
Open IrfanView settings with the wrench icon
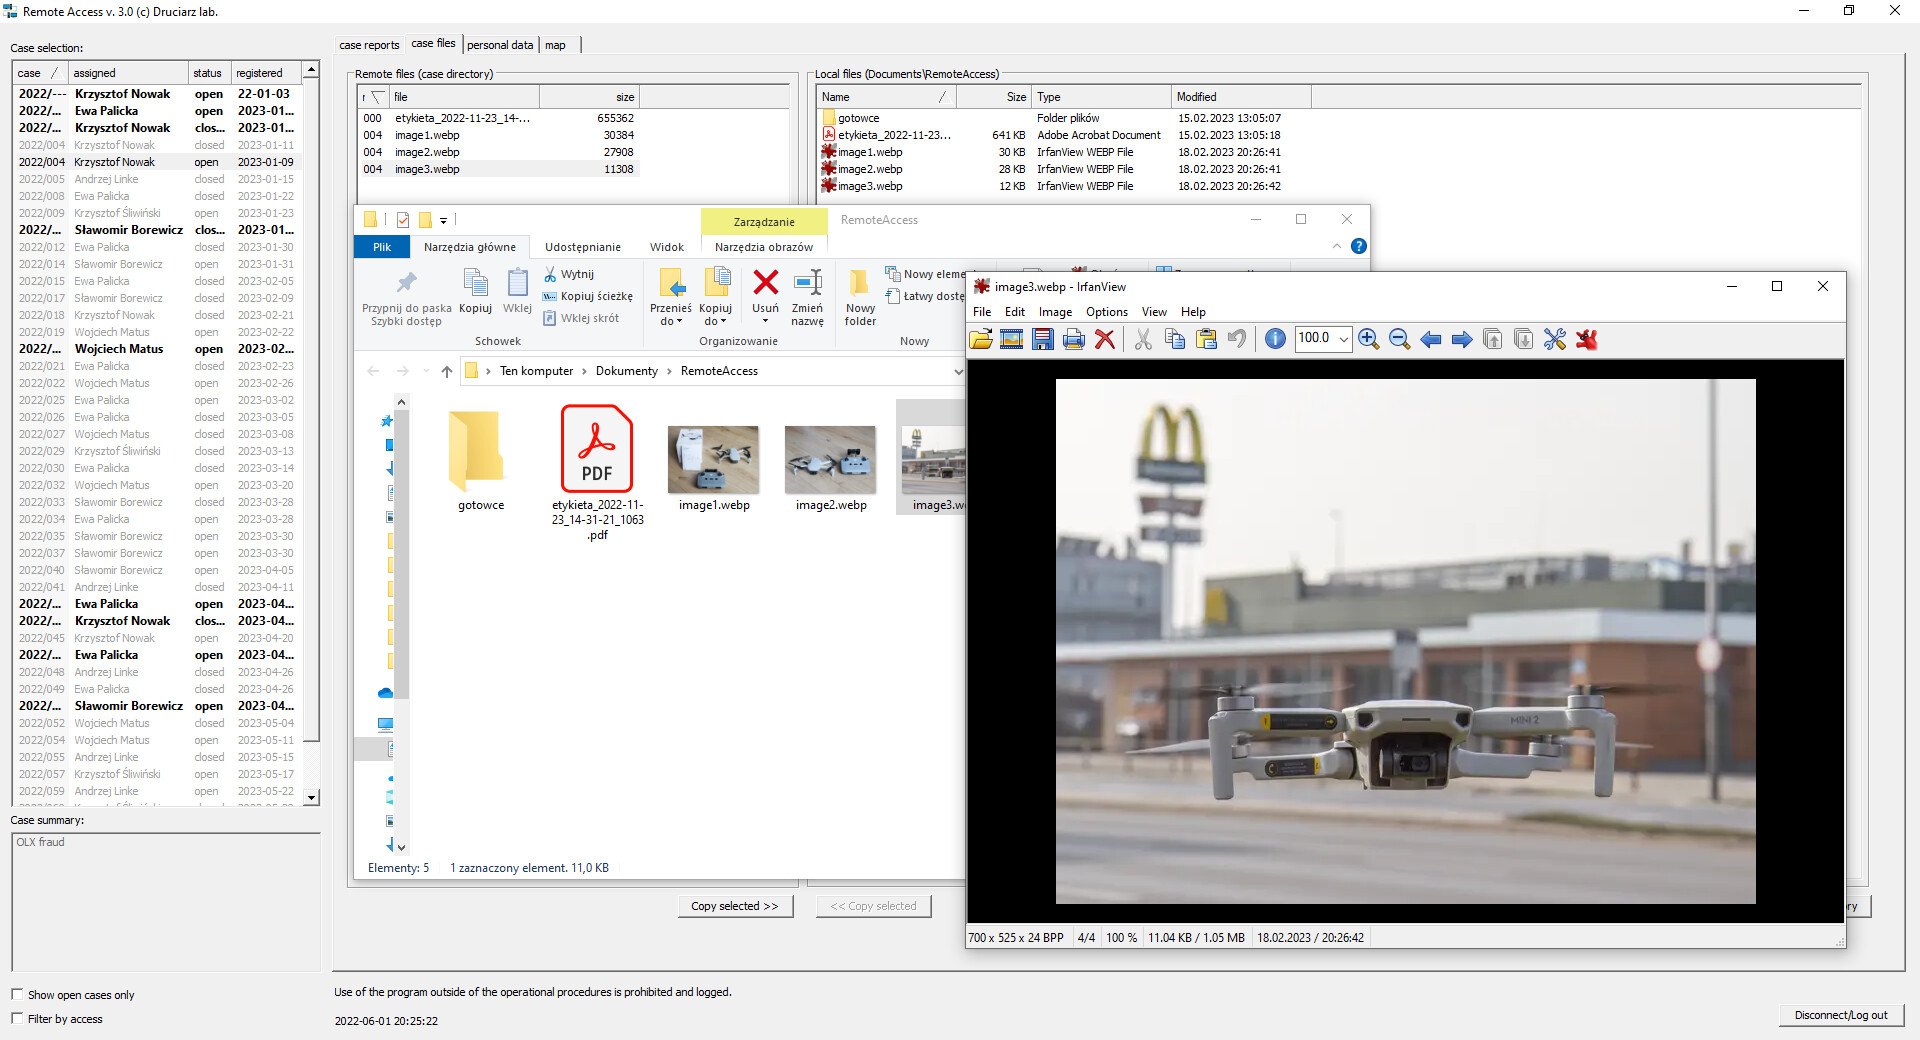[1553, 339]
